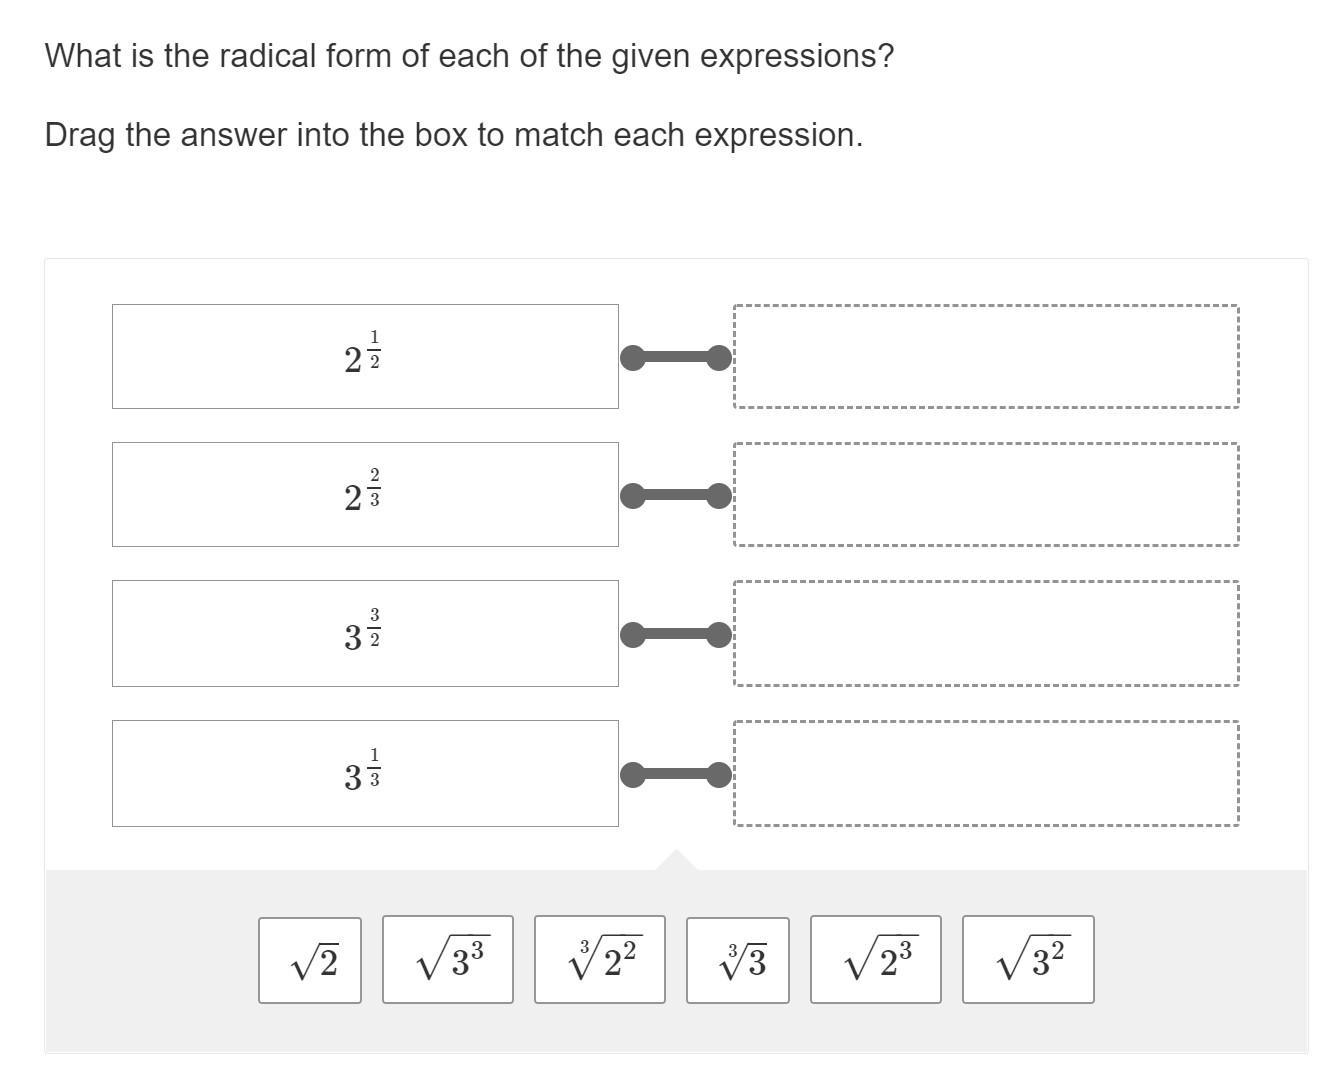
Task: Click the empty answer box for 2^(2/3)
Action: pyautogui.click(x=986, y=494)
